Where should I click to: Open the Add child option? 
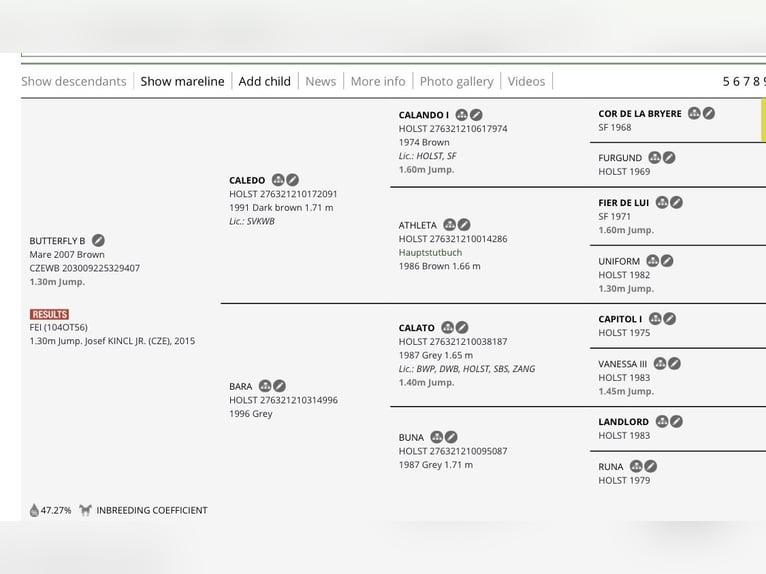[264, 81]
